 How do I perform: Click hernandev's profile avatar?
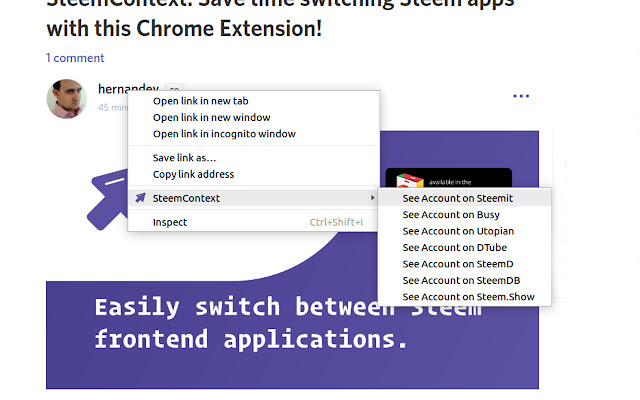[x=67, y=99]
